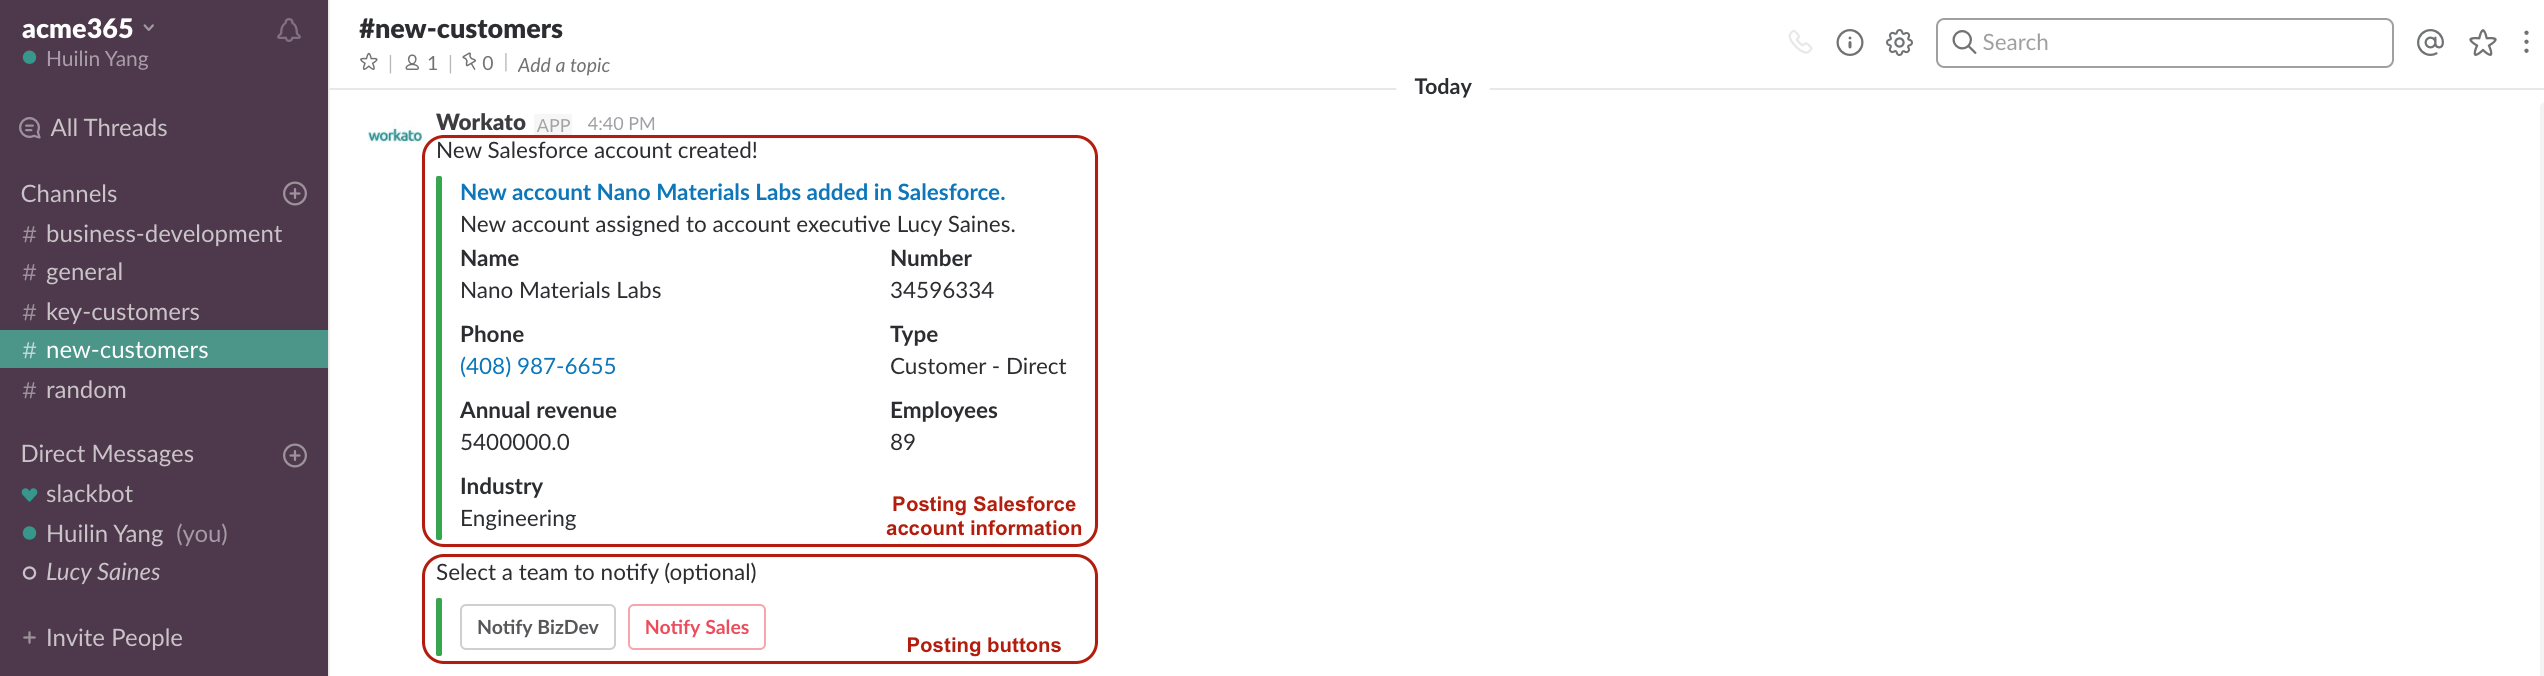Open channel settings gear icon
This screenshot has height=676, width=2544.
(1899, 42)
